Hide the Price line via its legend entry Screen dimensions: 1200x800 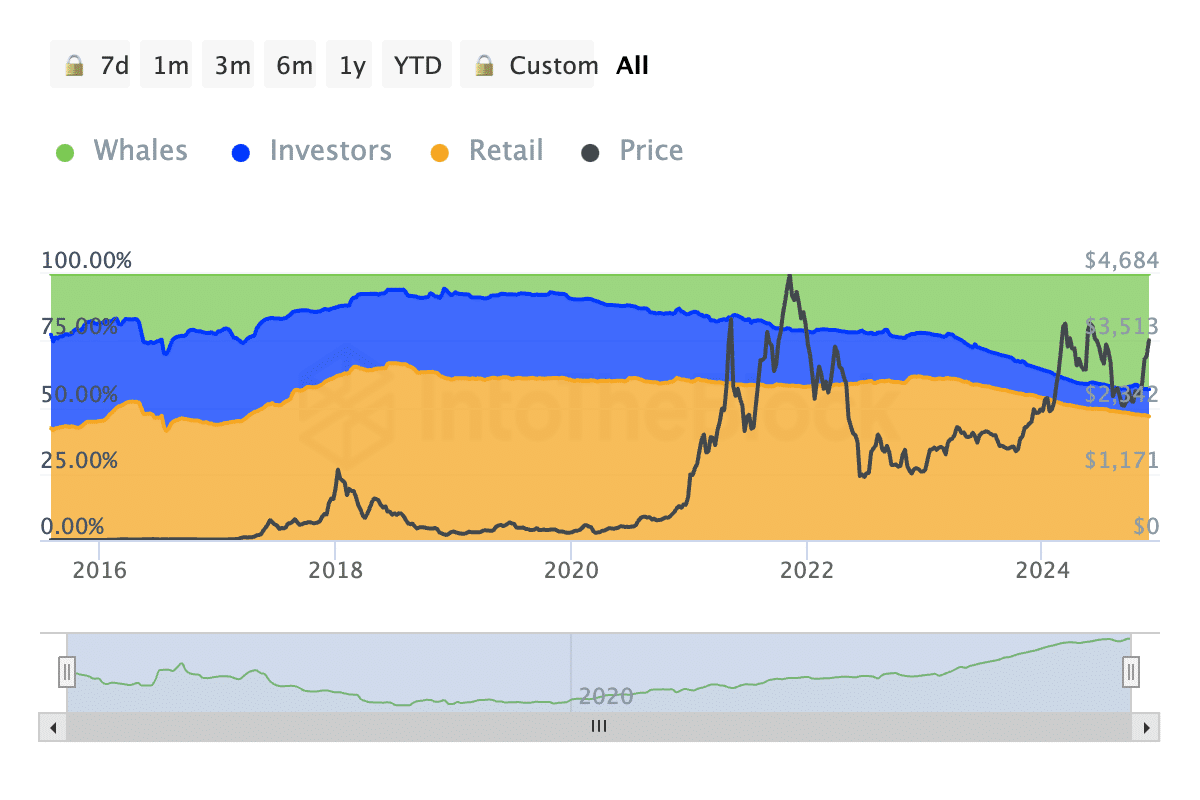pos(651,150)
